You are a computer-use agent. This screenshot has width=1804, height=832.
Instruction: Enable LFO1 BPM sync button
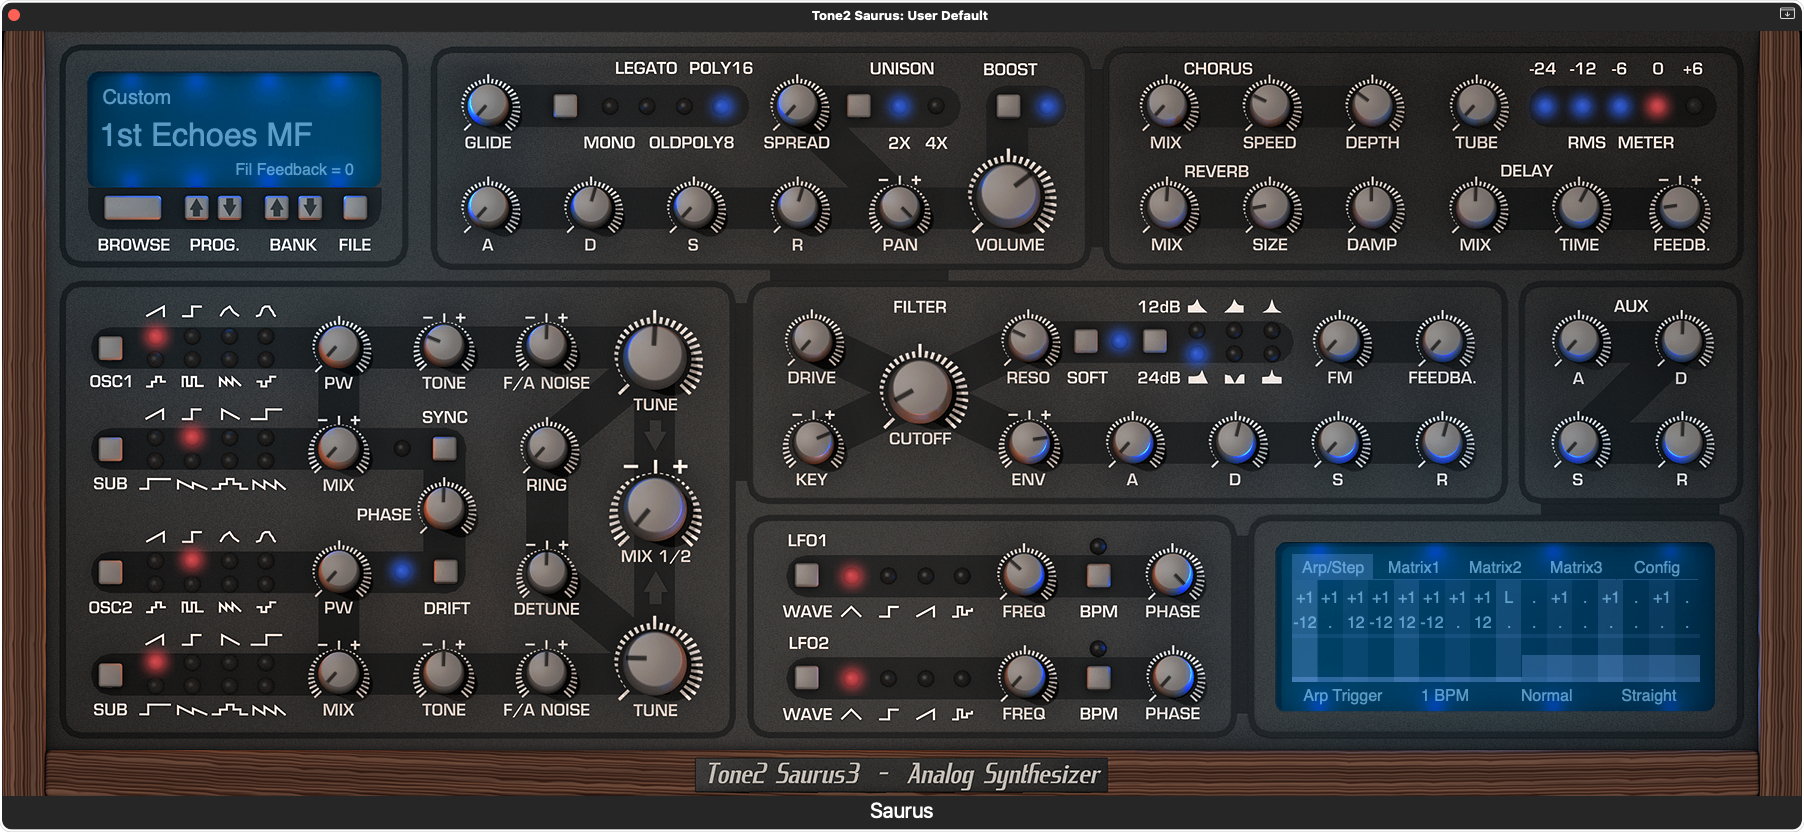pyautogui.click(x=1098, y=575)
